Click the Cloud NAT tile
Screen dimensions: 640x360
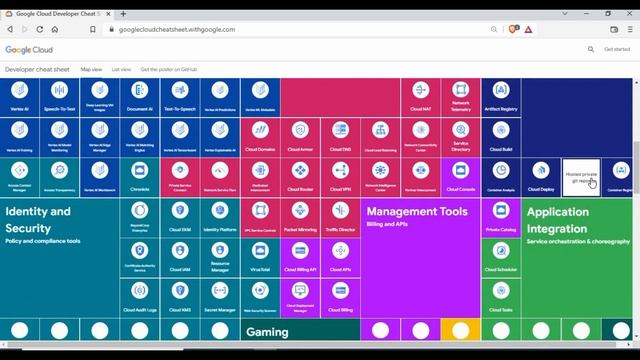click(x=420, y=97)
